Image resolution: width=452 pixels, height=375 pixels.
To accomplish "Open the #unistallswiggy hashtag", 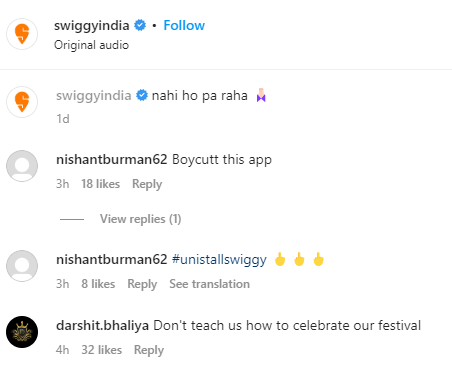I will click(219, 260).
